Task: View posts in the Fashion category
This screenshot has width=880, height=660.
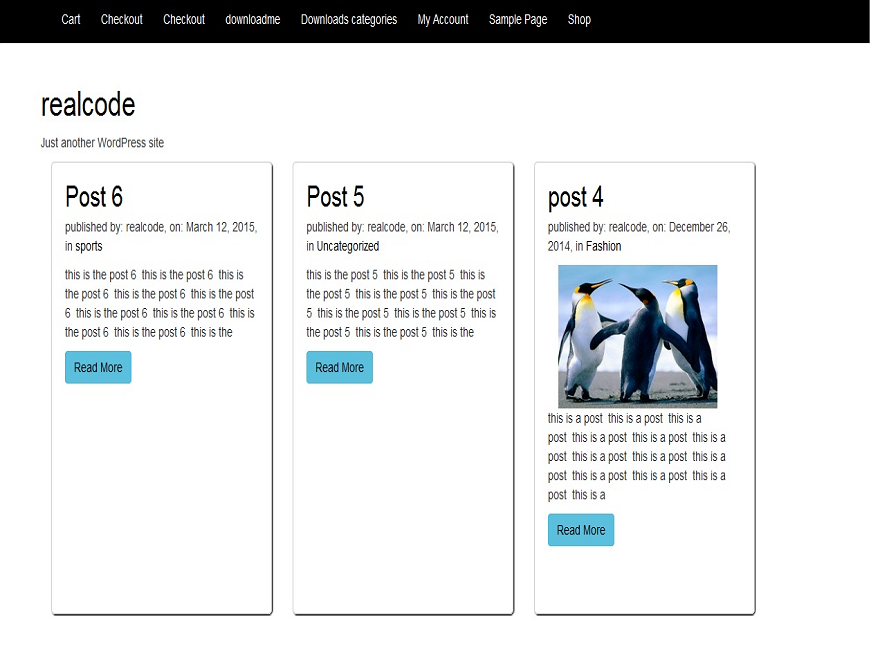Action: (604, 246)
